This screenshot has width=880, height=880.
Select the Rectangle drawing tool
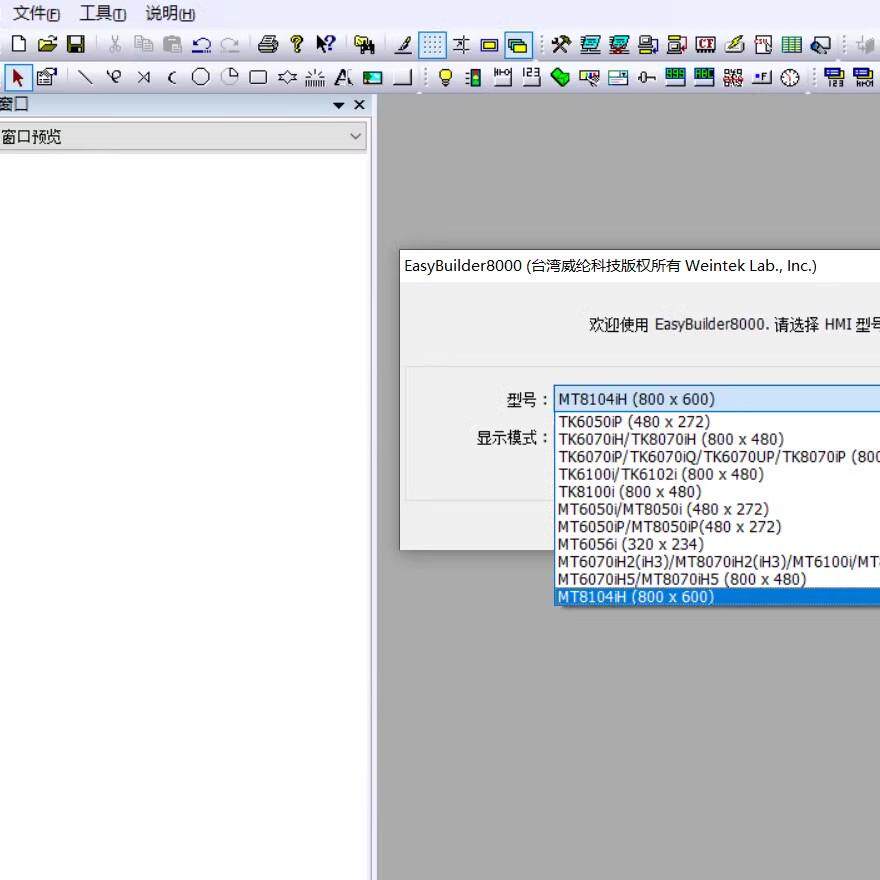(x=258, y=77)
